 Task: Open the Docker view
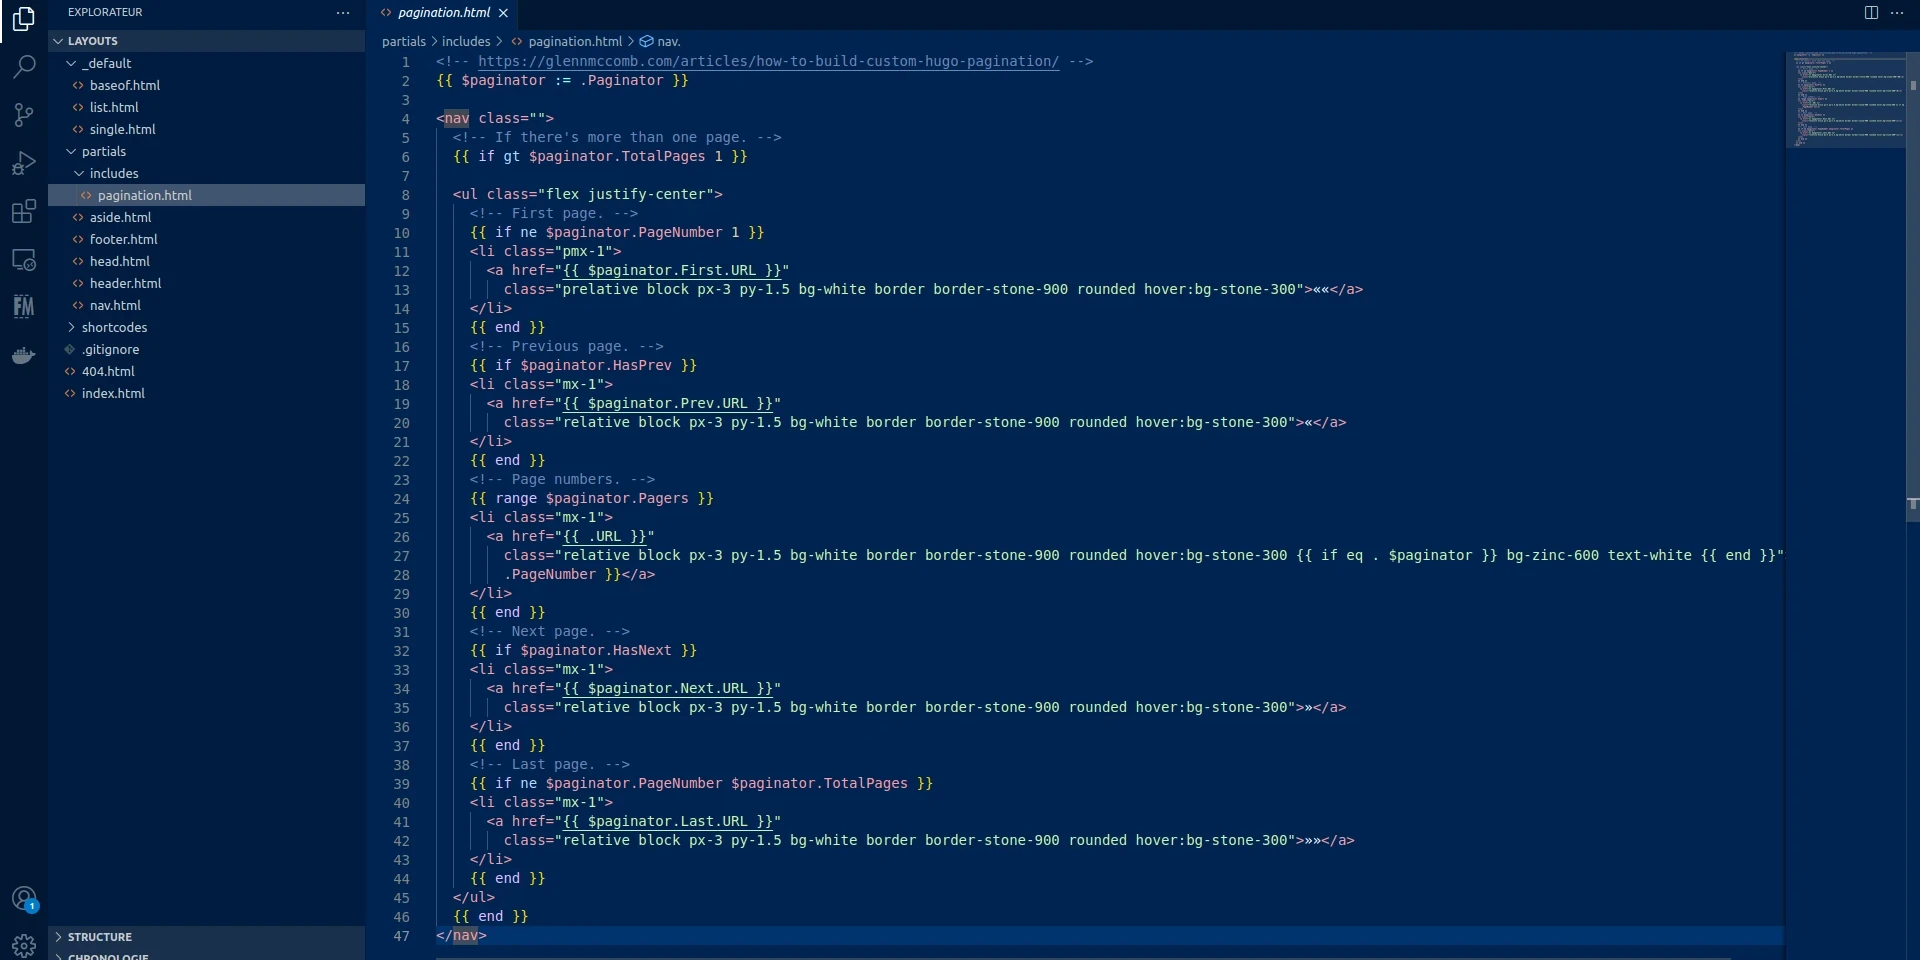(24, 355)
